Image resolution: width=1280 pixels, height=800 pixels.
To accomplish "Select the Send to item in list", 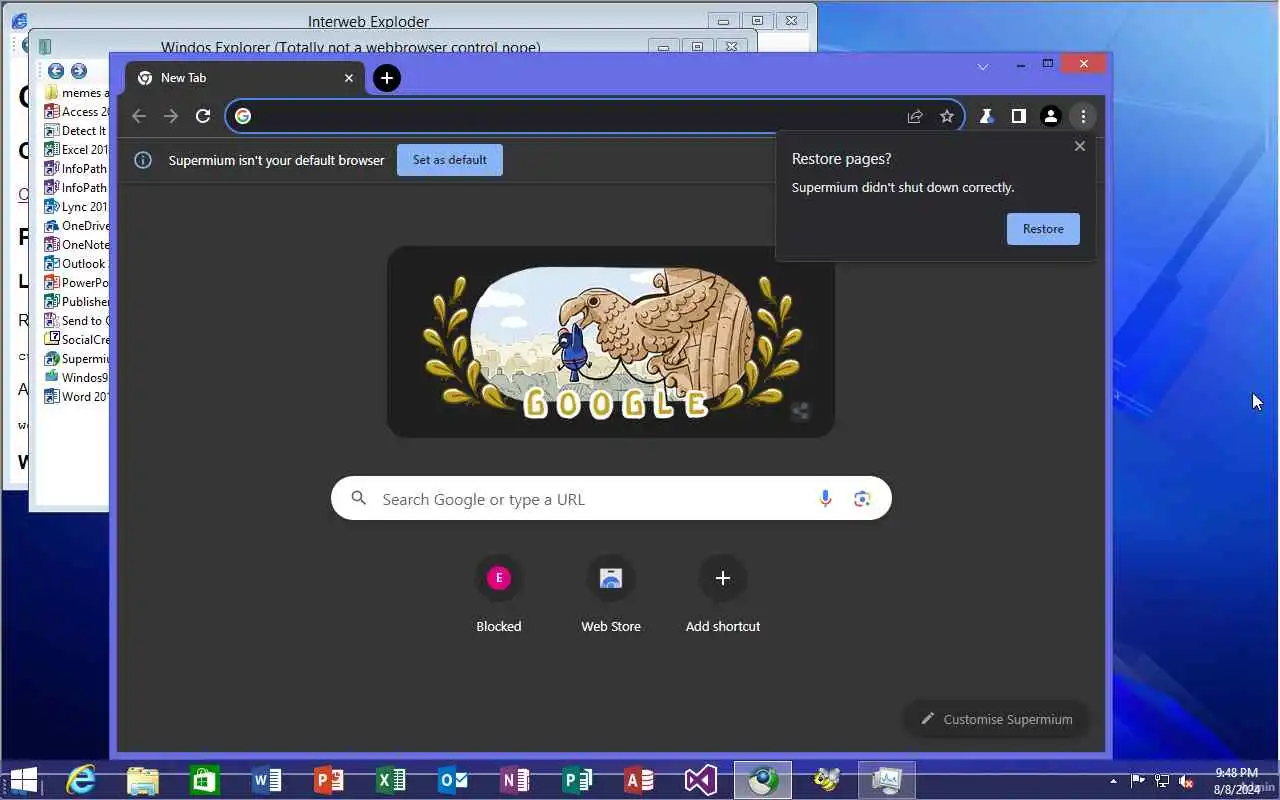I will [77, 321].
